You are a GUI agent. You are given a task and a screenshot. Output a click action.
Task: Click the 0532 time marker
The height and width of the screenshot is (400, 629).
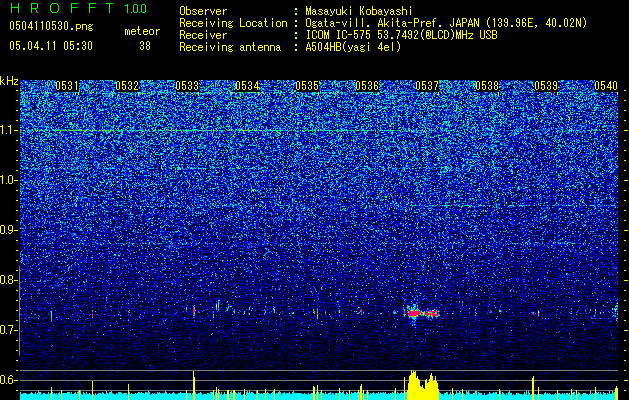[x=127, y=86]
